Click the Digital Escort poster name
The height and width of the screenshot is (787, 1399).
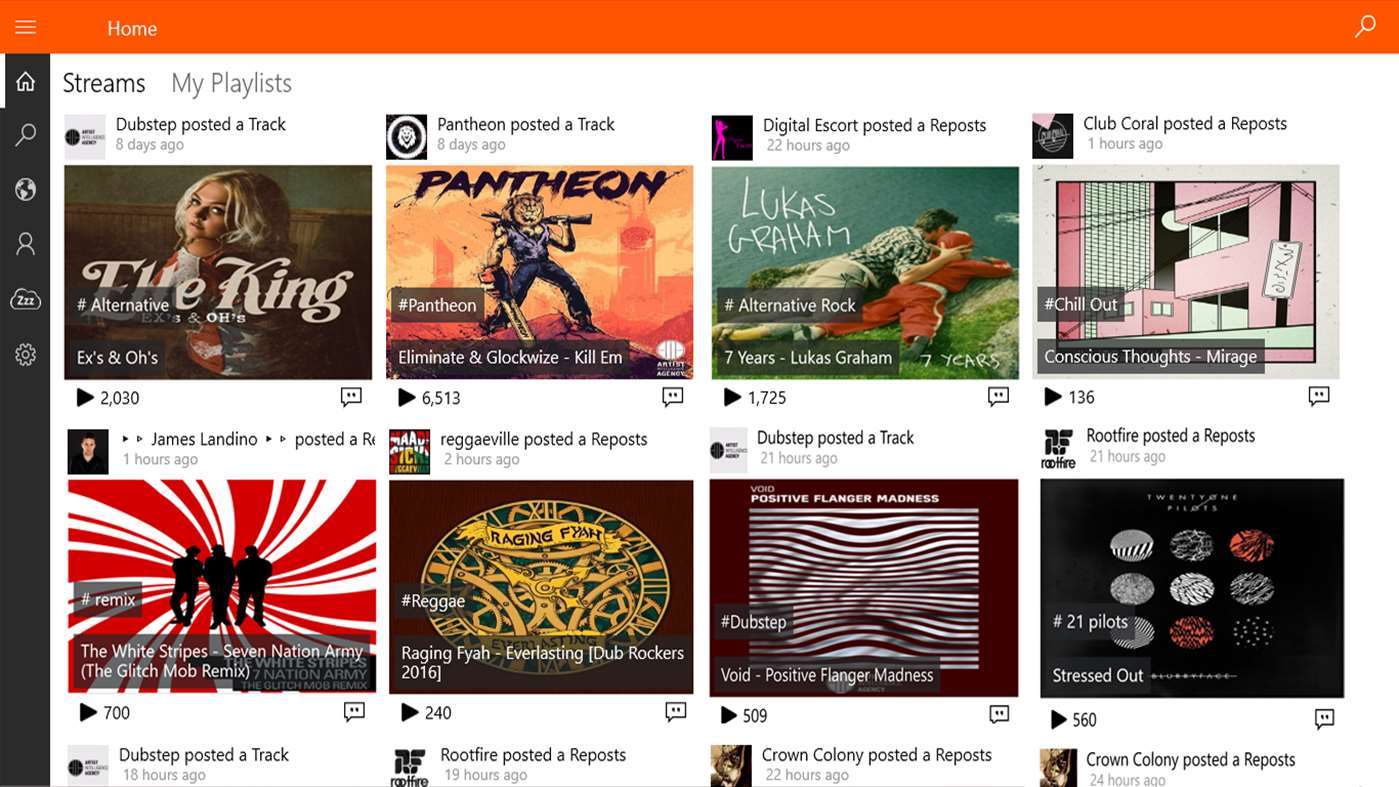click(810, 125)
